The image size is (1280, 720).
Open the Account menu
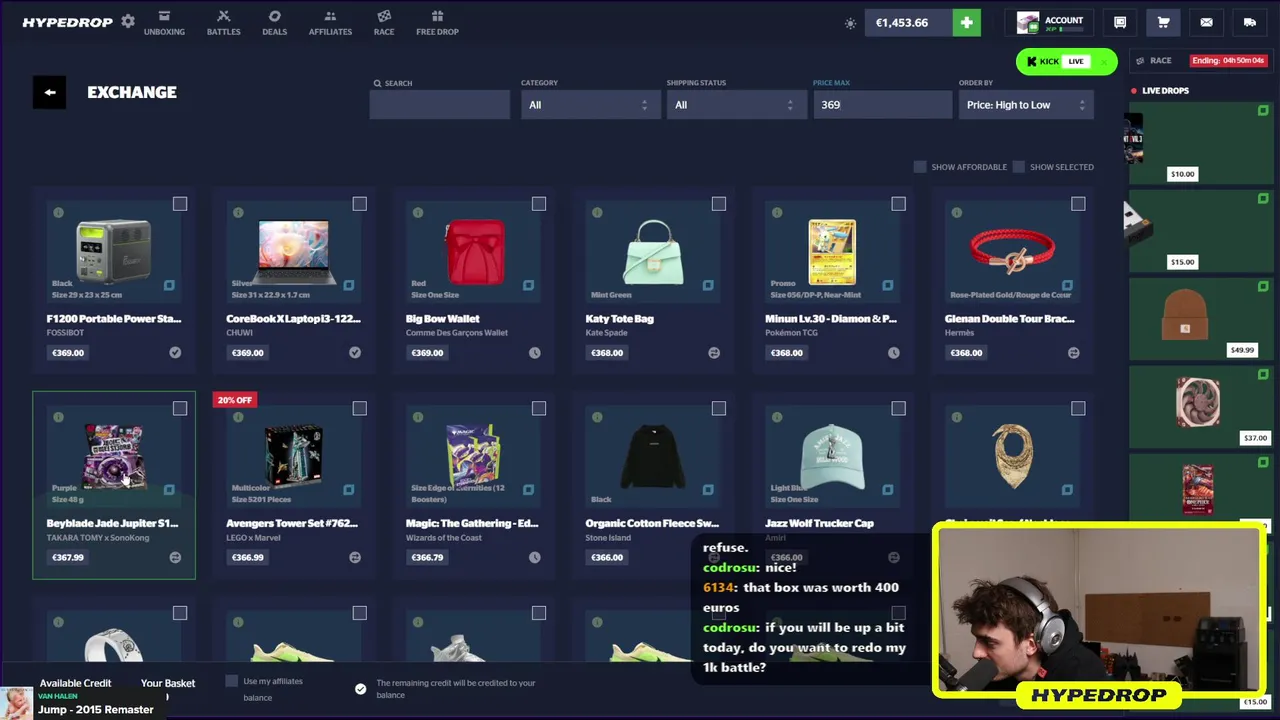[x=1050, y=22]
